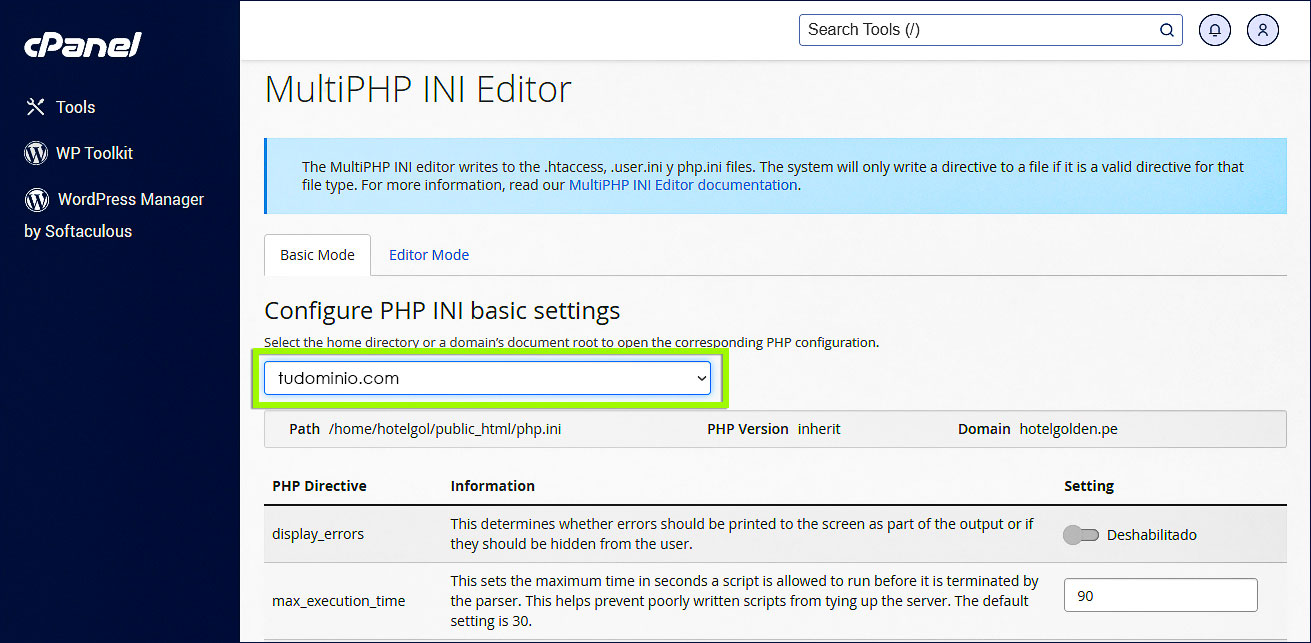Click the cPanel logo
The width and height of the screenshot is (1311, 643).
(81, 44)
